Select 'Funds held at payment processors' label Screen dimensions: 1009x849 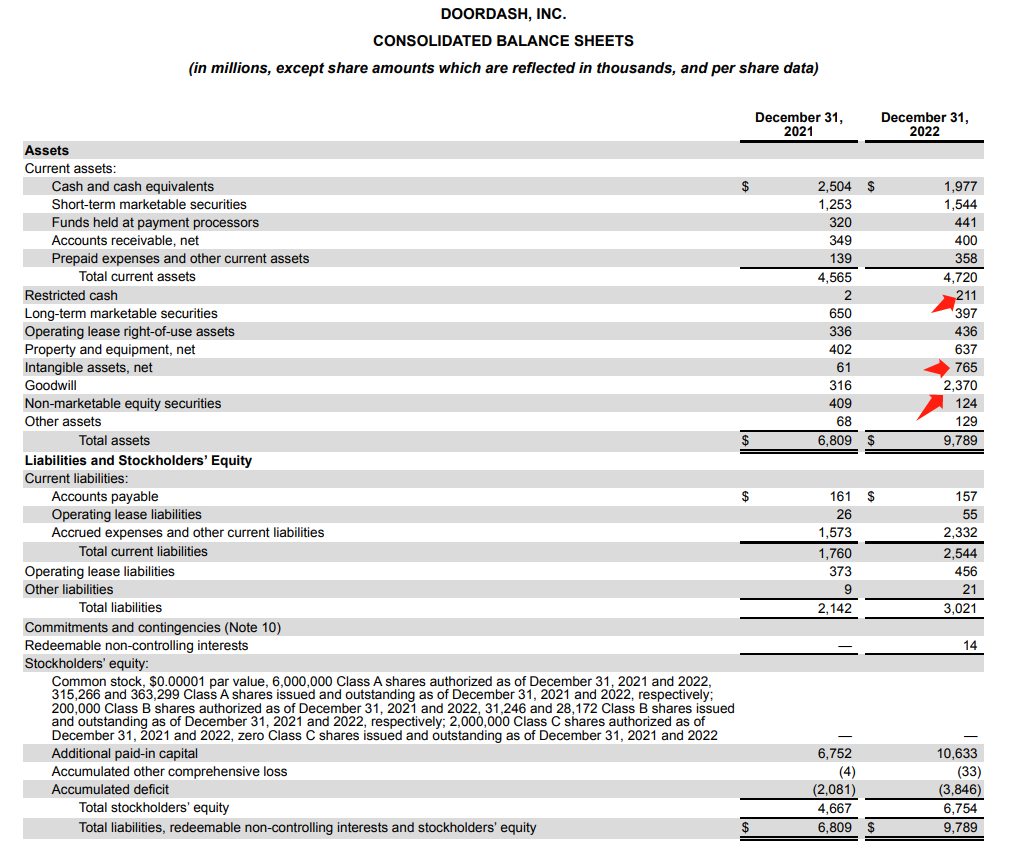(155, 223)
